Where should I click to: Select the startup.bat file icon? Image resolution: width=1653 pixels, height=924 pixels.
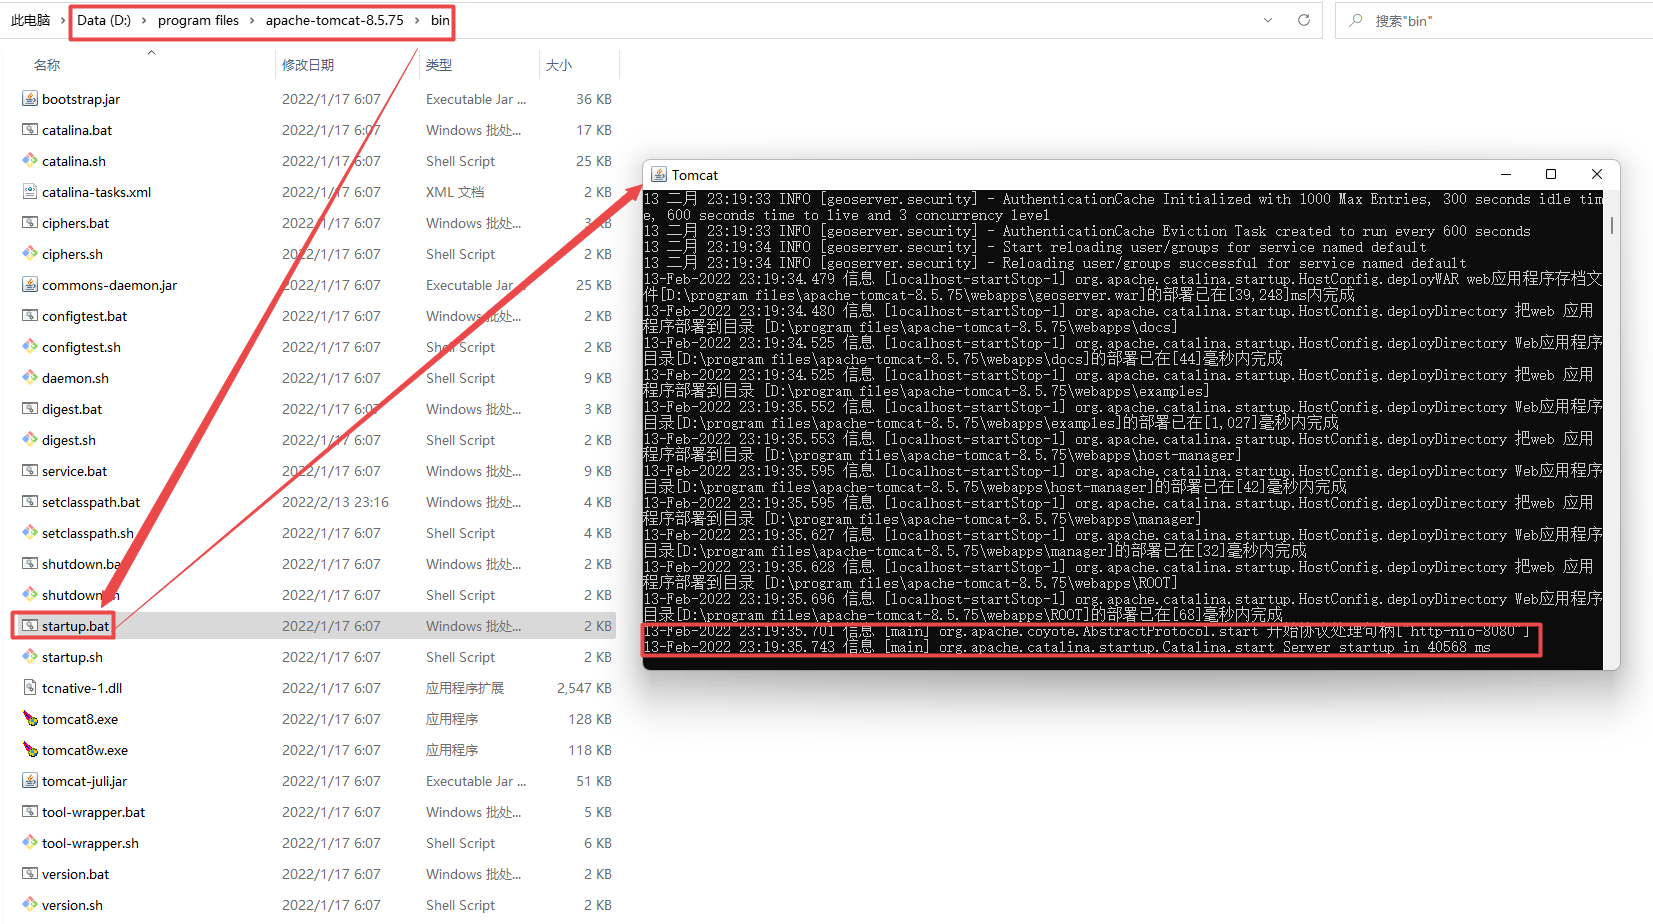(29, 625)
